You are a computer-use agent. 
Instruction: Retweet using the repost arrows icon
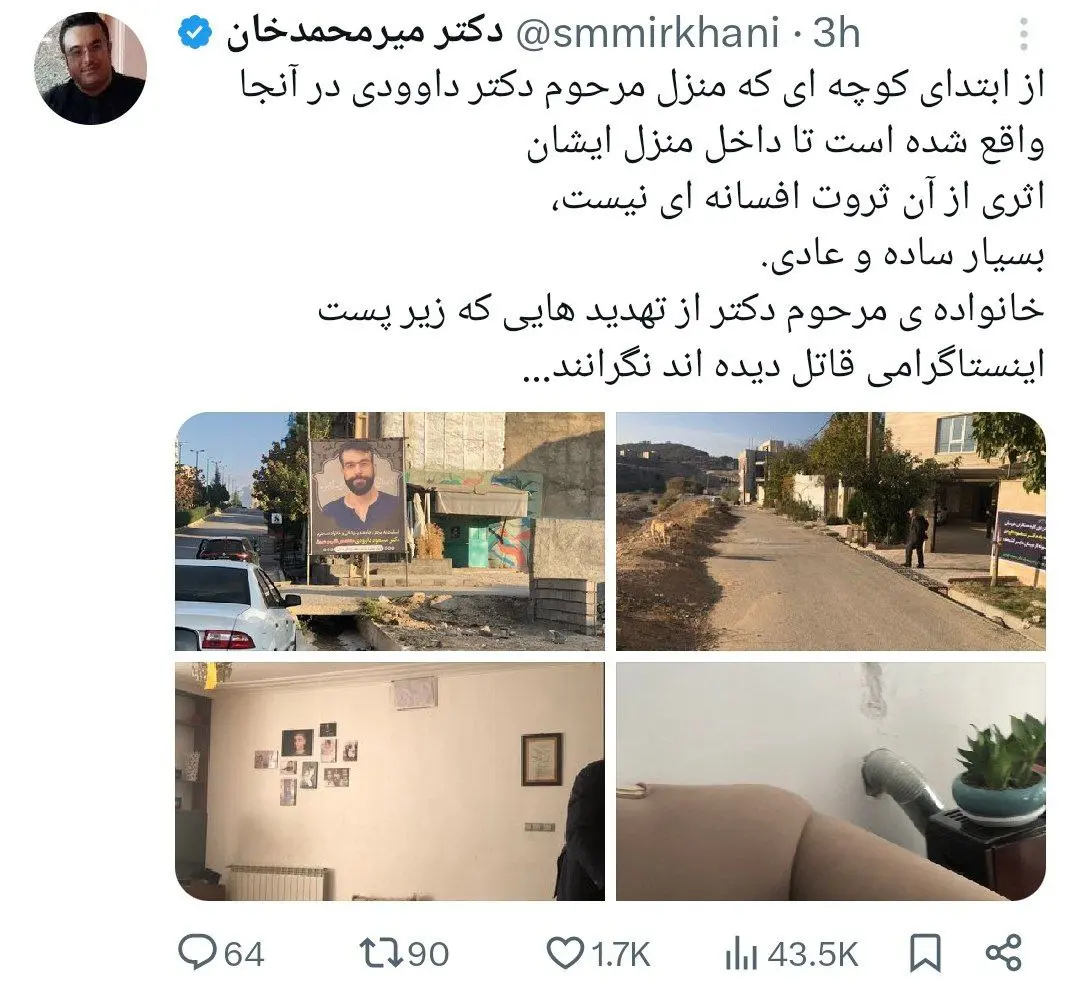point(380,954)
